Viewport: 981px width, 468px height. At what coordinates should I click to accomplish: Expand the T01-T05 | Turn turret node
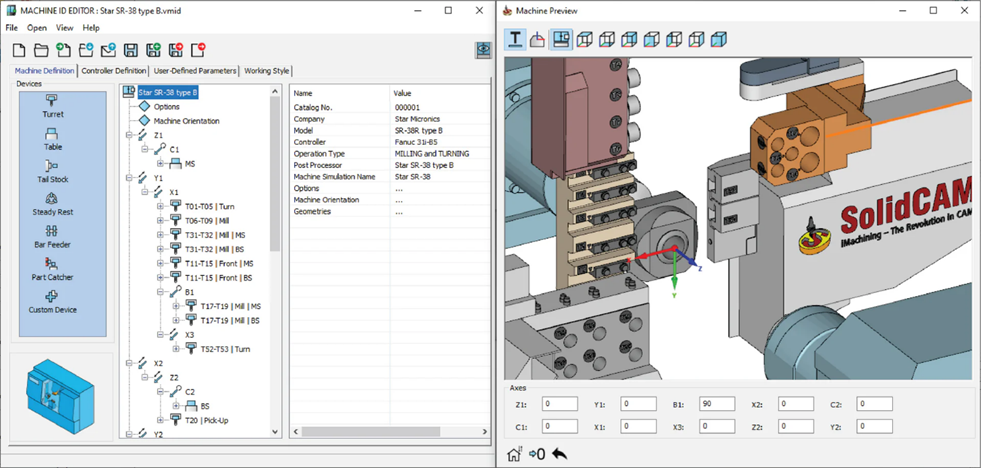click(161, 206)
